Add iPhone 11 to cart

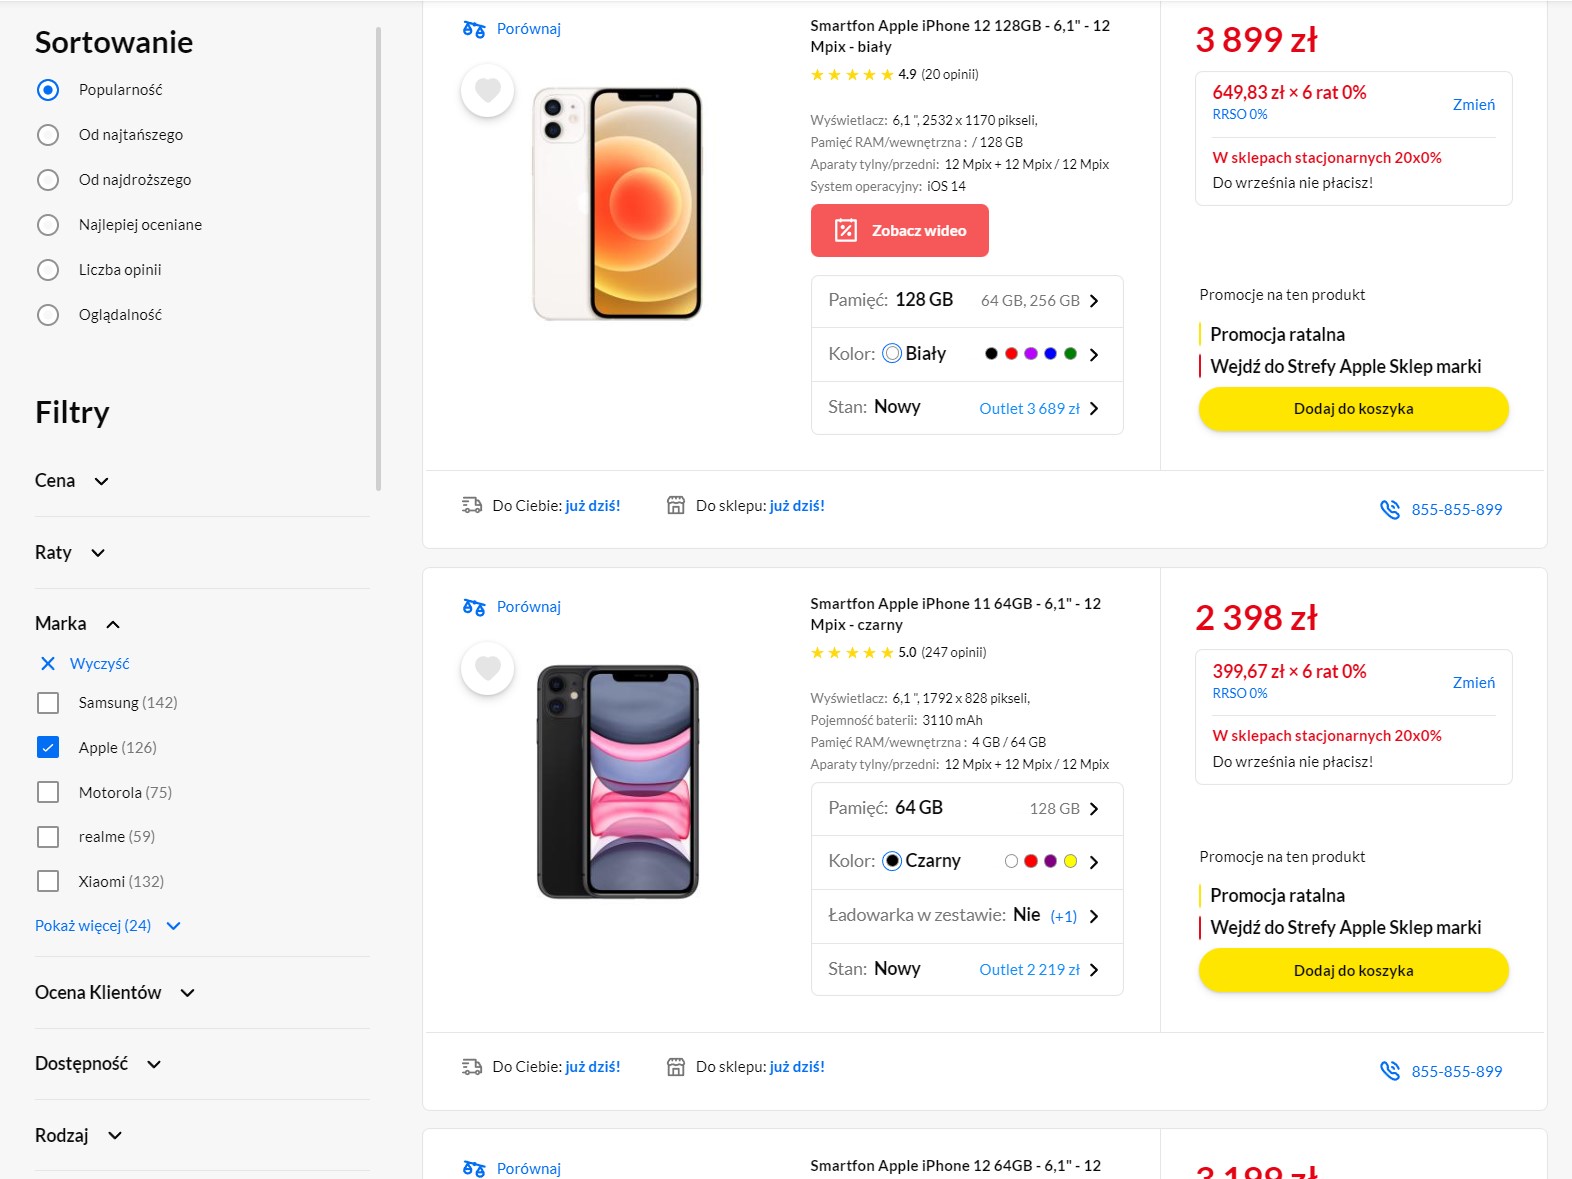pos(1353,970)
